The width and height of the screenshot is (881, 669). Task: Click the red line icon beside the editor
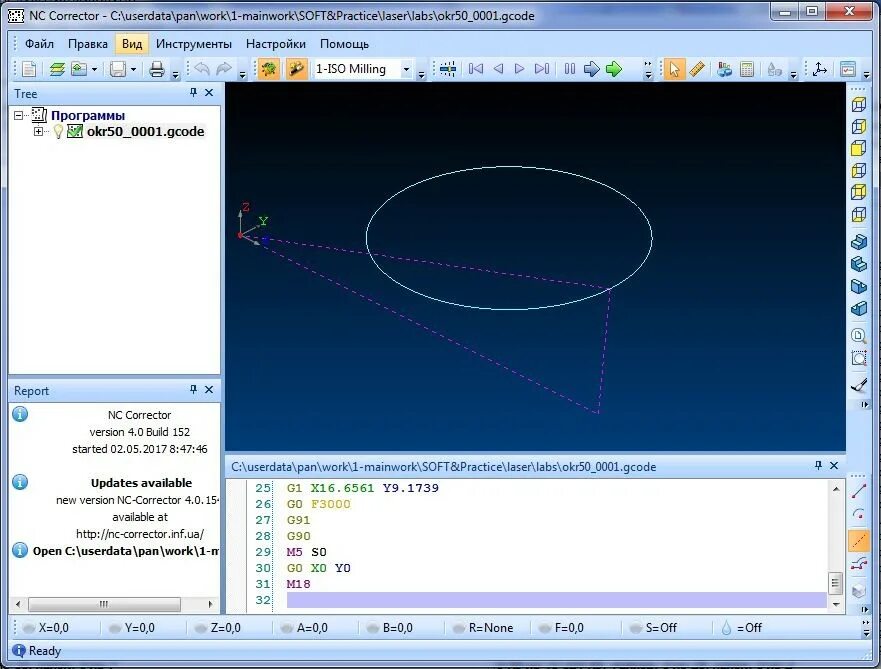click(x=859, y=491)
